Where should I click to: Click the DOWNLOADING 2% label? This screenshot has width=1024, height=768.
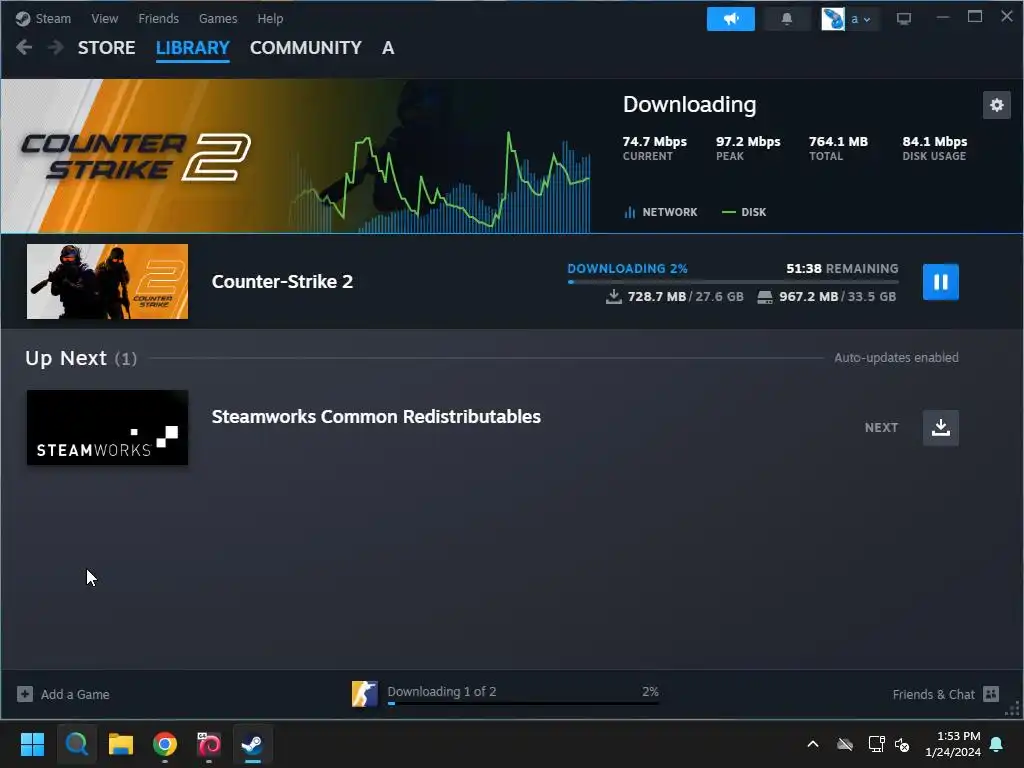tap(627, 268)
